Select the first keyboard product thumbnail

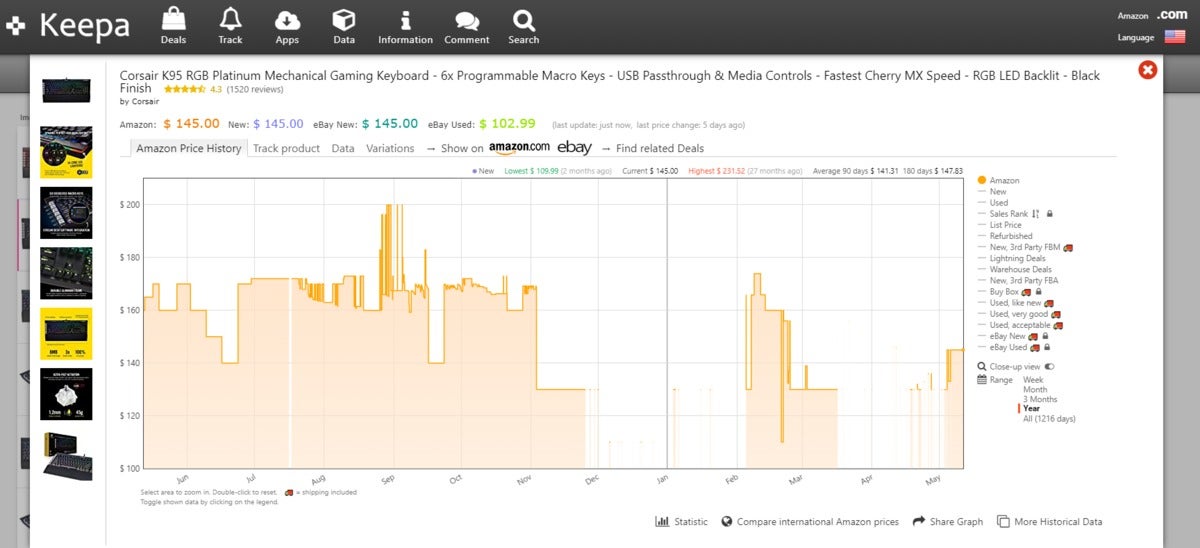pyautogui.click(x=66, y=90)
